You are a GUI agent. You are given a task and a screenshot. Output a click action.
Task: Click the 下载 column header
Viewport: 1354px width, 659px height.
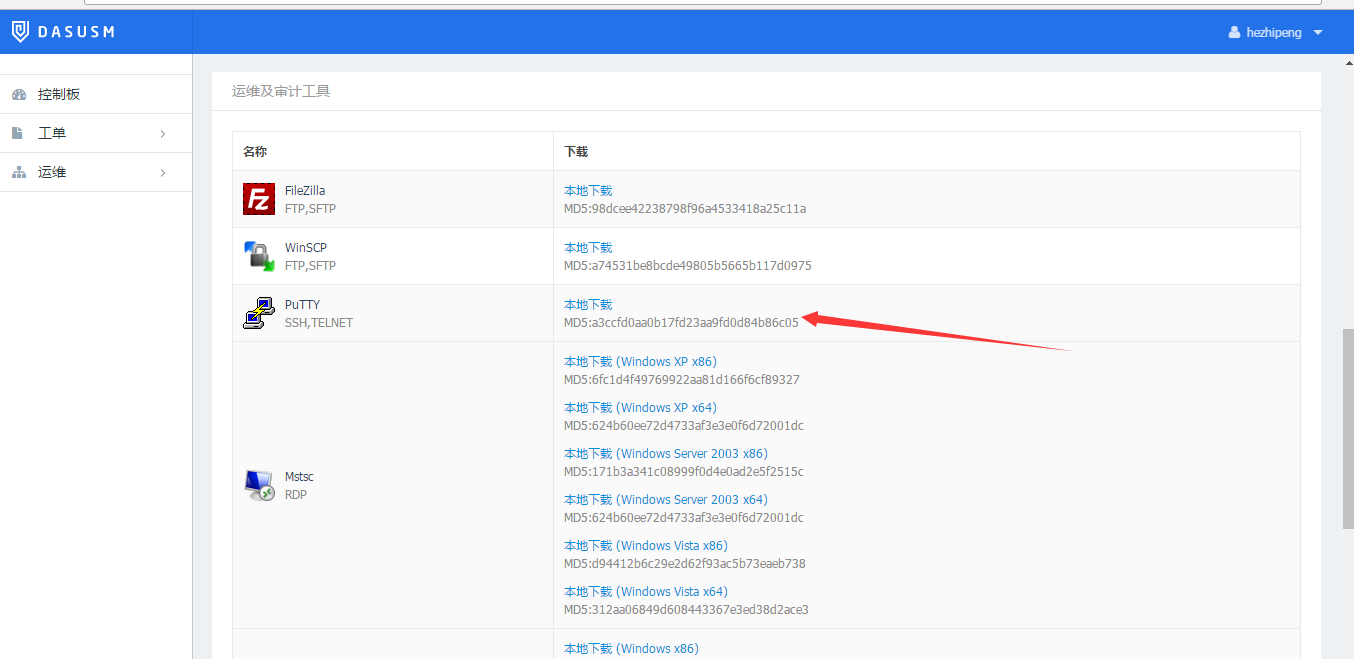pos(576,151)
